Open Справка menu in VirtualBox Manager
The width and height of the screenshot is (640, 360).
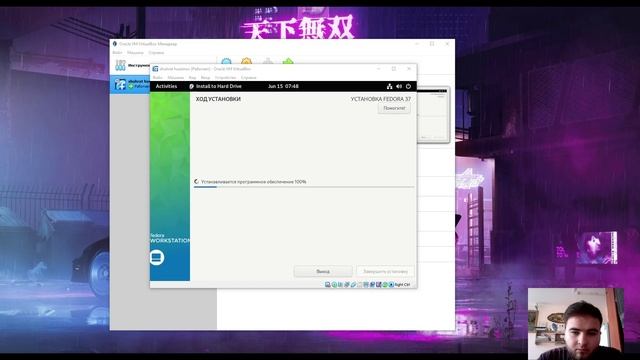156,53
